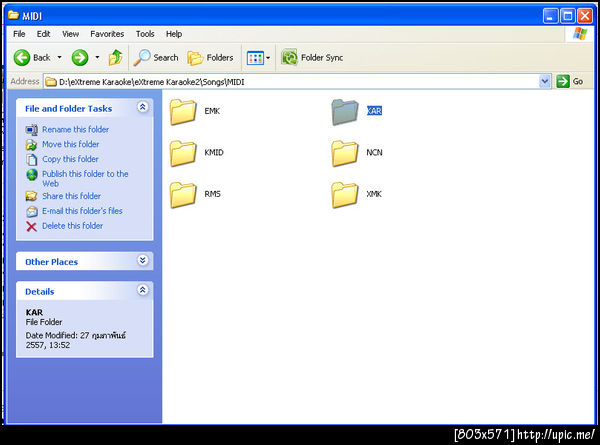Click the Go button
The height and width of the screenshot is (445, 600).
click(x=570, y=82)
